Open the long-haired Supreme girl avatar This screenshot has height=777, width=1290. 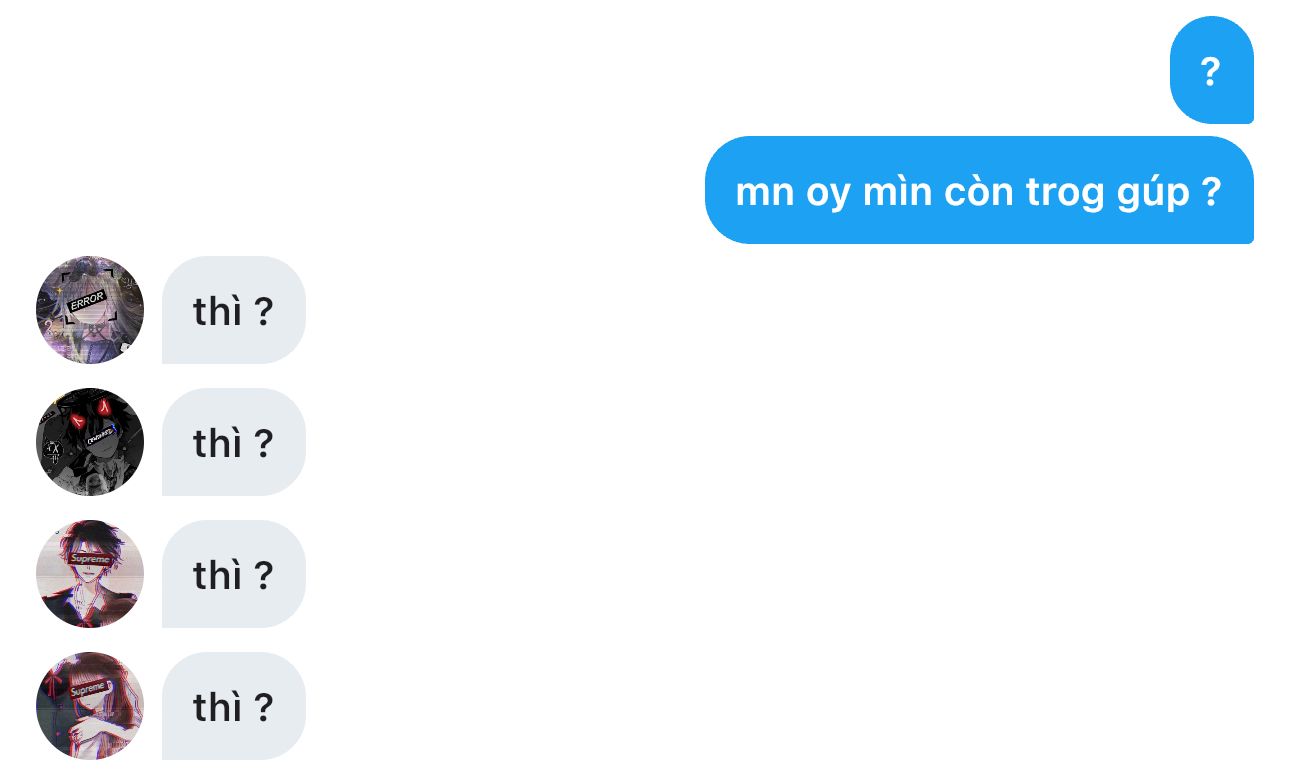(90, 706)
